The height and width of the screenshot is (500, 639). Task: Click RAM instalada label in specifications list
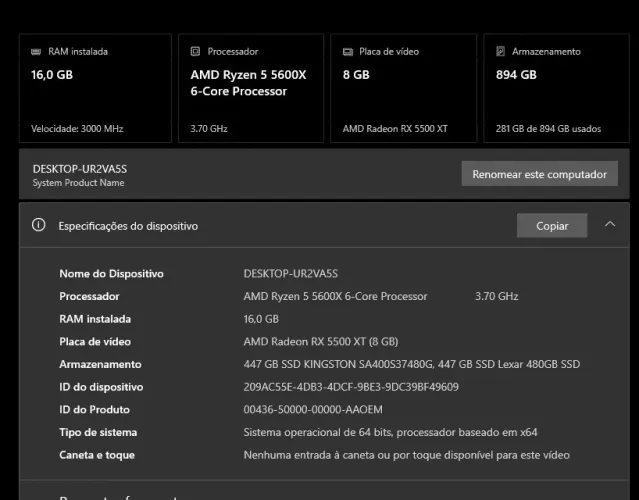coord(95,319)
